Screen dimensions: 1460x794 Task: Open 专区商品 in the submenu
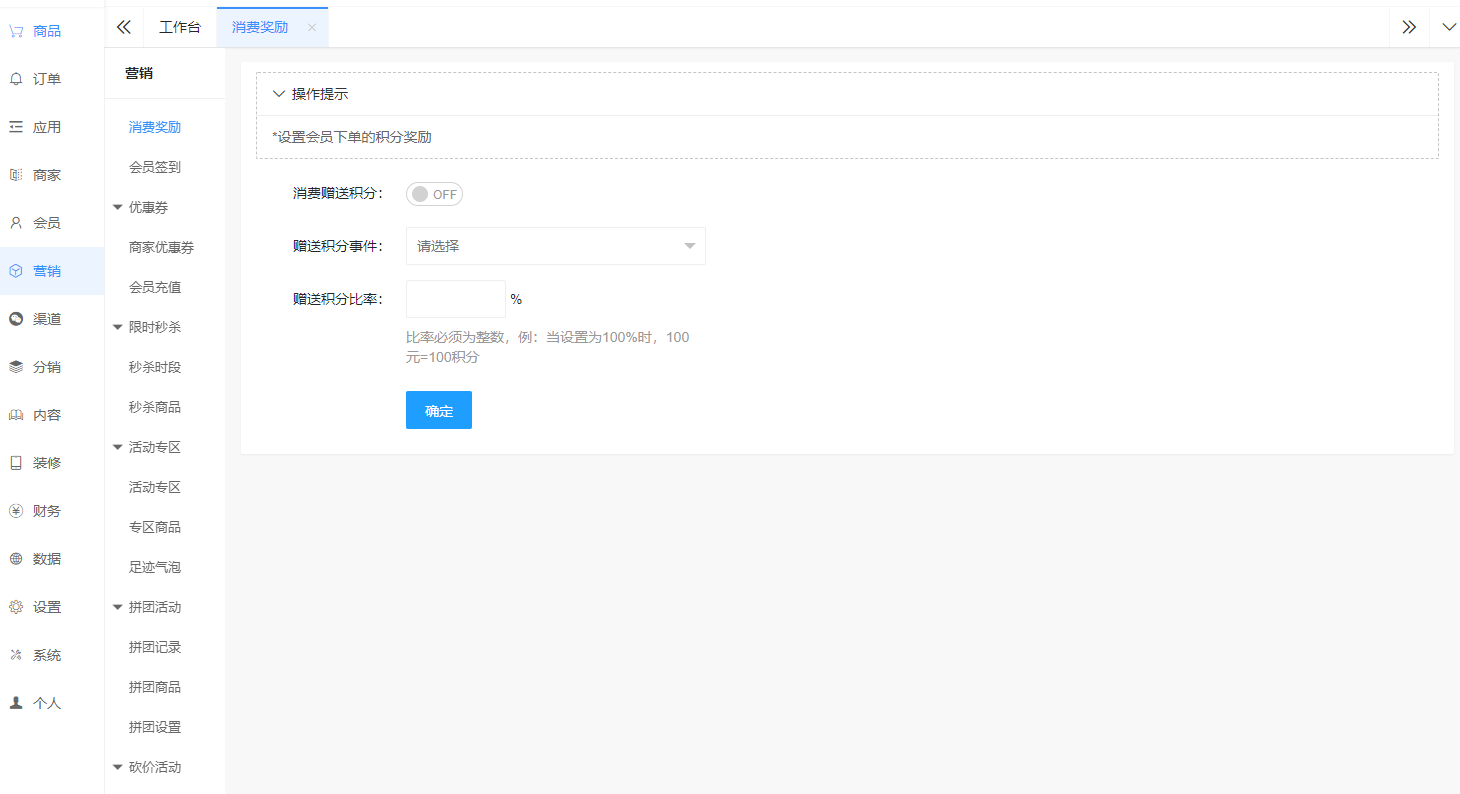(x=155, y=527)
